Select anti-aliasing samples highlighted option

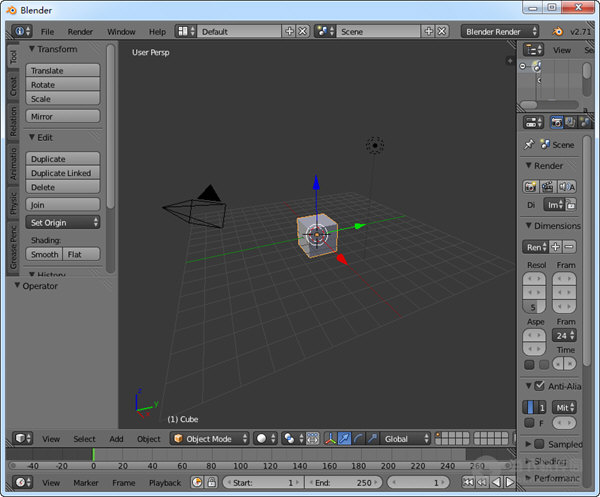pyautogui.click(x=530, y=407)
